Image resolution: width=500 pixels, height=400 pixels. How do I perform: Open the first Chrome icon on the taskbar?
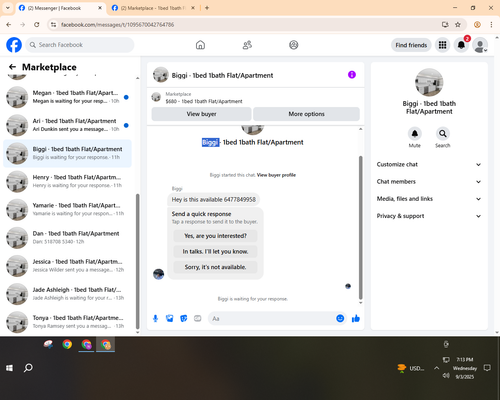tap(67, 344)
